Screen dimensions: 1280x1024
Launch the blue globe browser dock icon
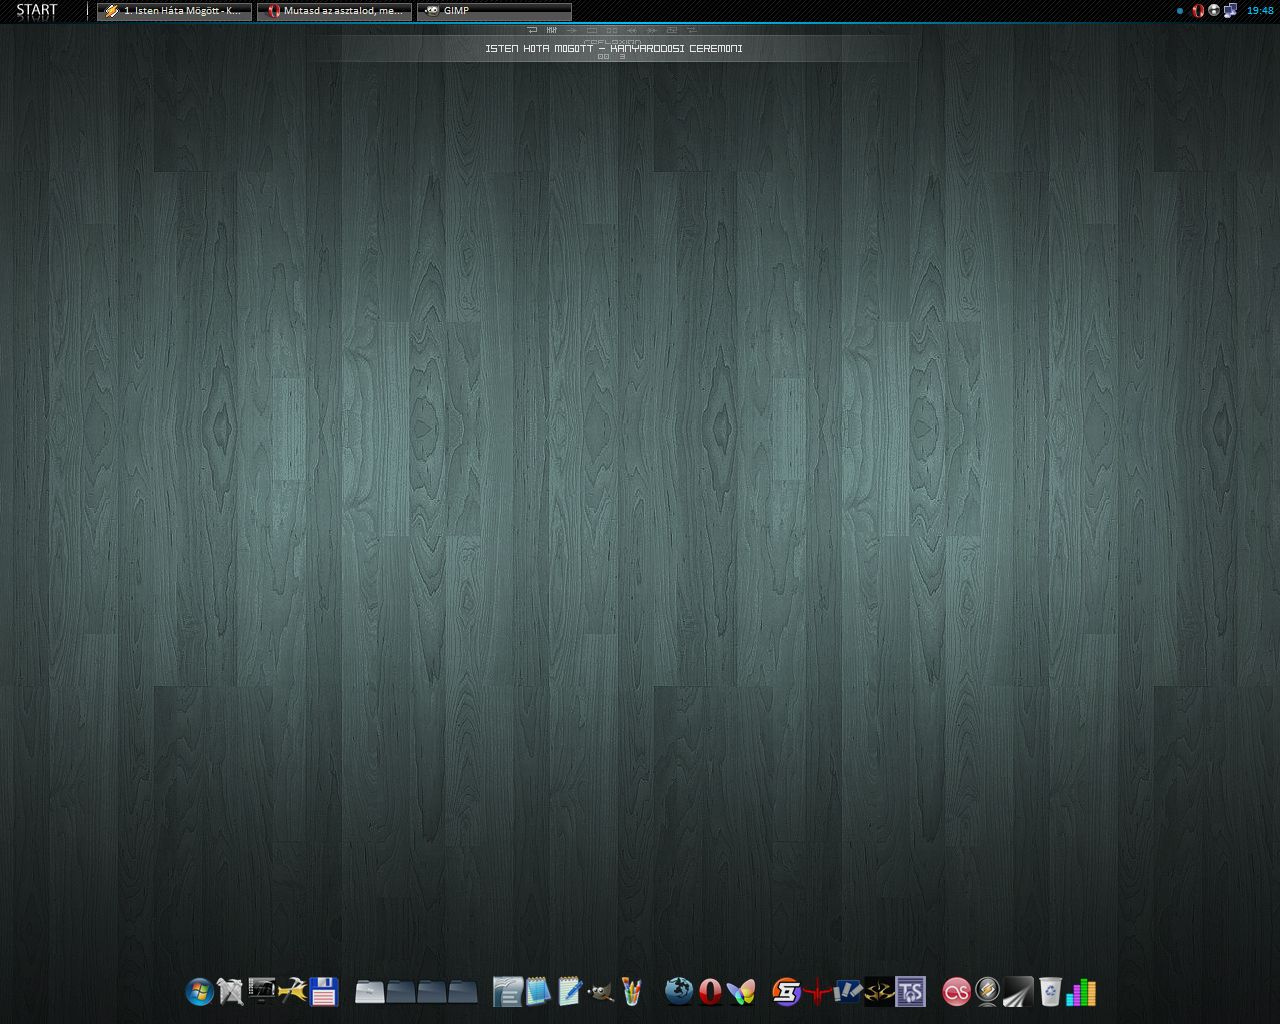coord(679,991)
